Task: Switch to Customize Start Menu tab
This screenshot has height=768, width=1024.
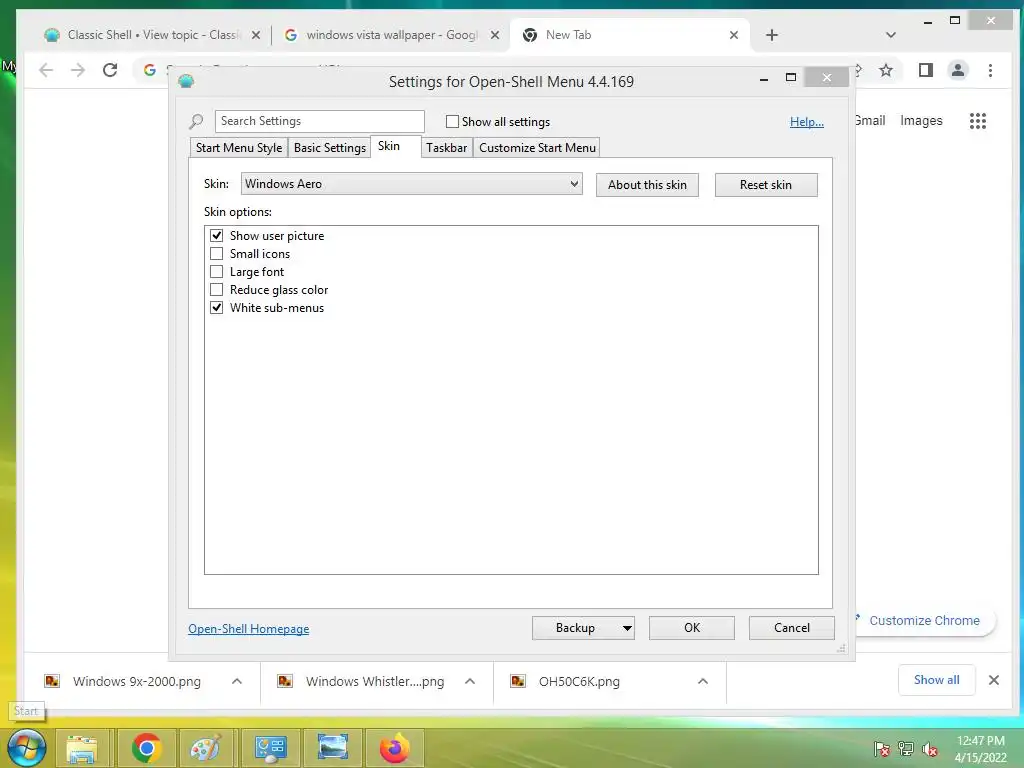Action: pos(537,148)
